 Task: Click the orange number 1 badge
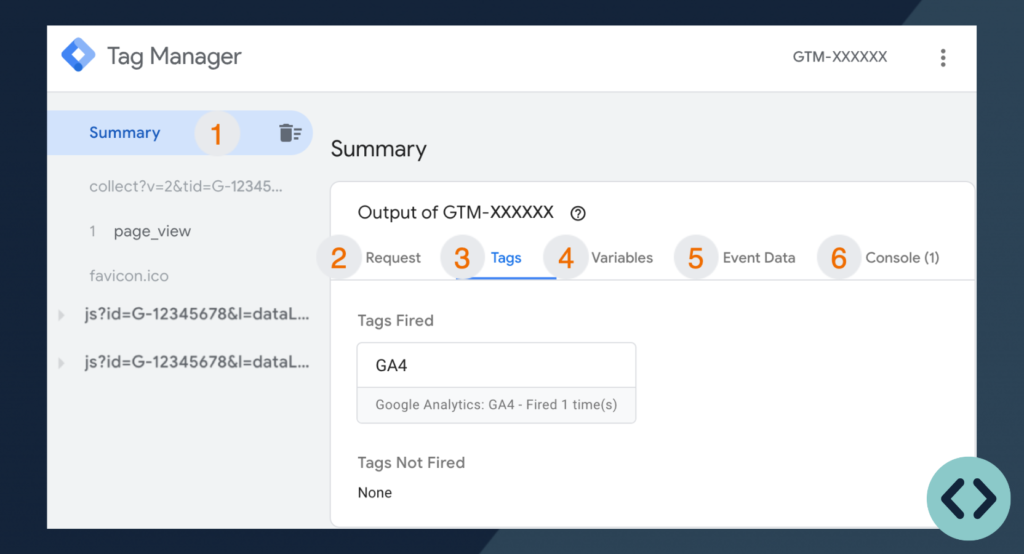tap(217, 133)
